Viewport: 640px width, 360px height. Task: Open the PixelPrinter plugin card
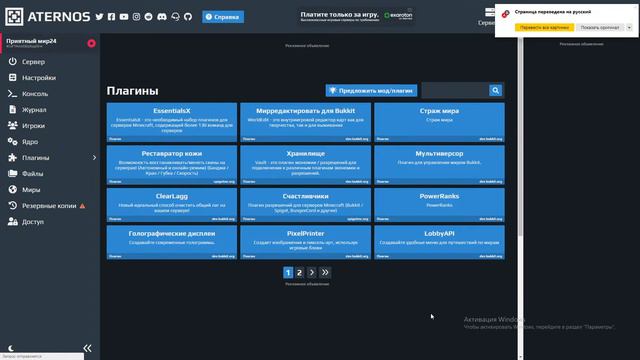tap(305, 242)
